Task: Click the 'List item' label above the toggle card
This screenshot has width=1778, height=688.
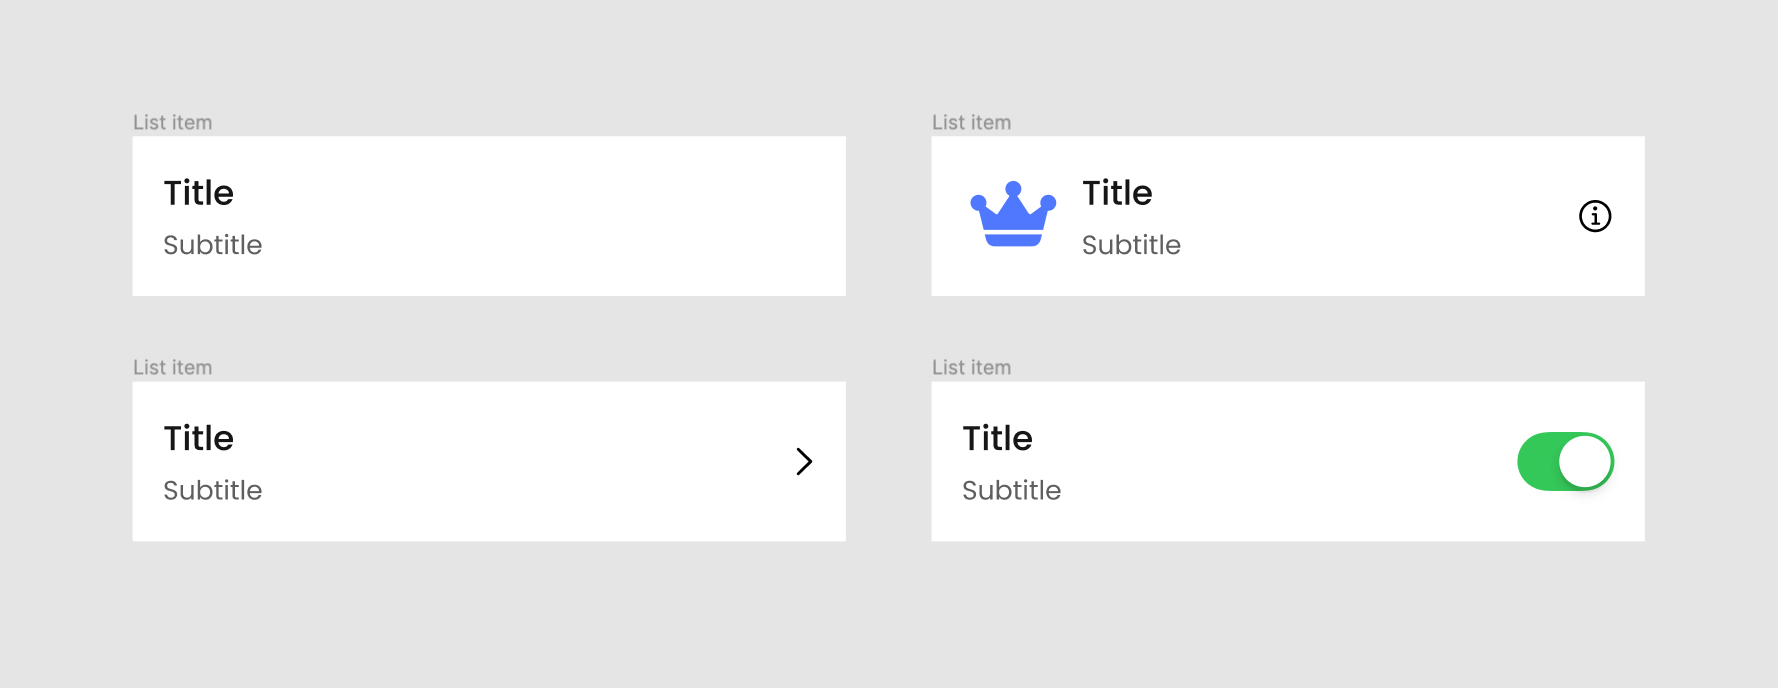Action: pos(971,367)
